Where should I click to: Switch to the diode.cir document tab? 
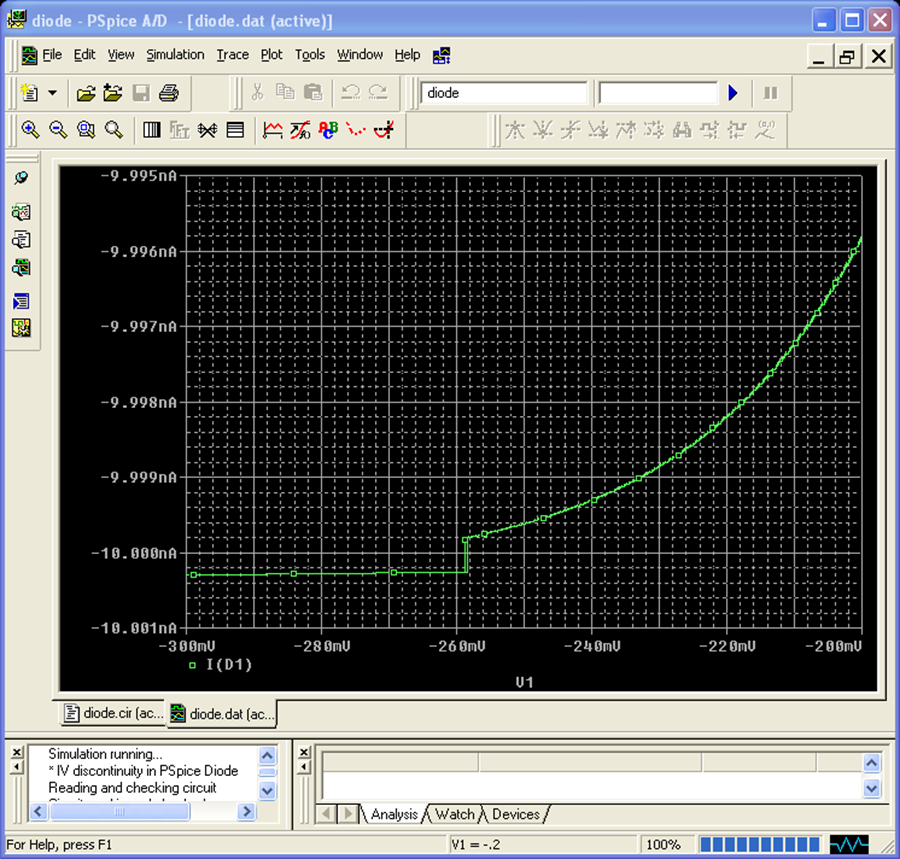click(112, 713)
